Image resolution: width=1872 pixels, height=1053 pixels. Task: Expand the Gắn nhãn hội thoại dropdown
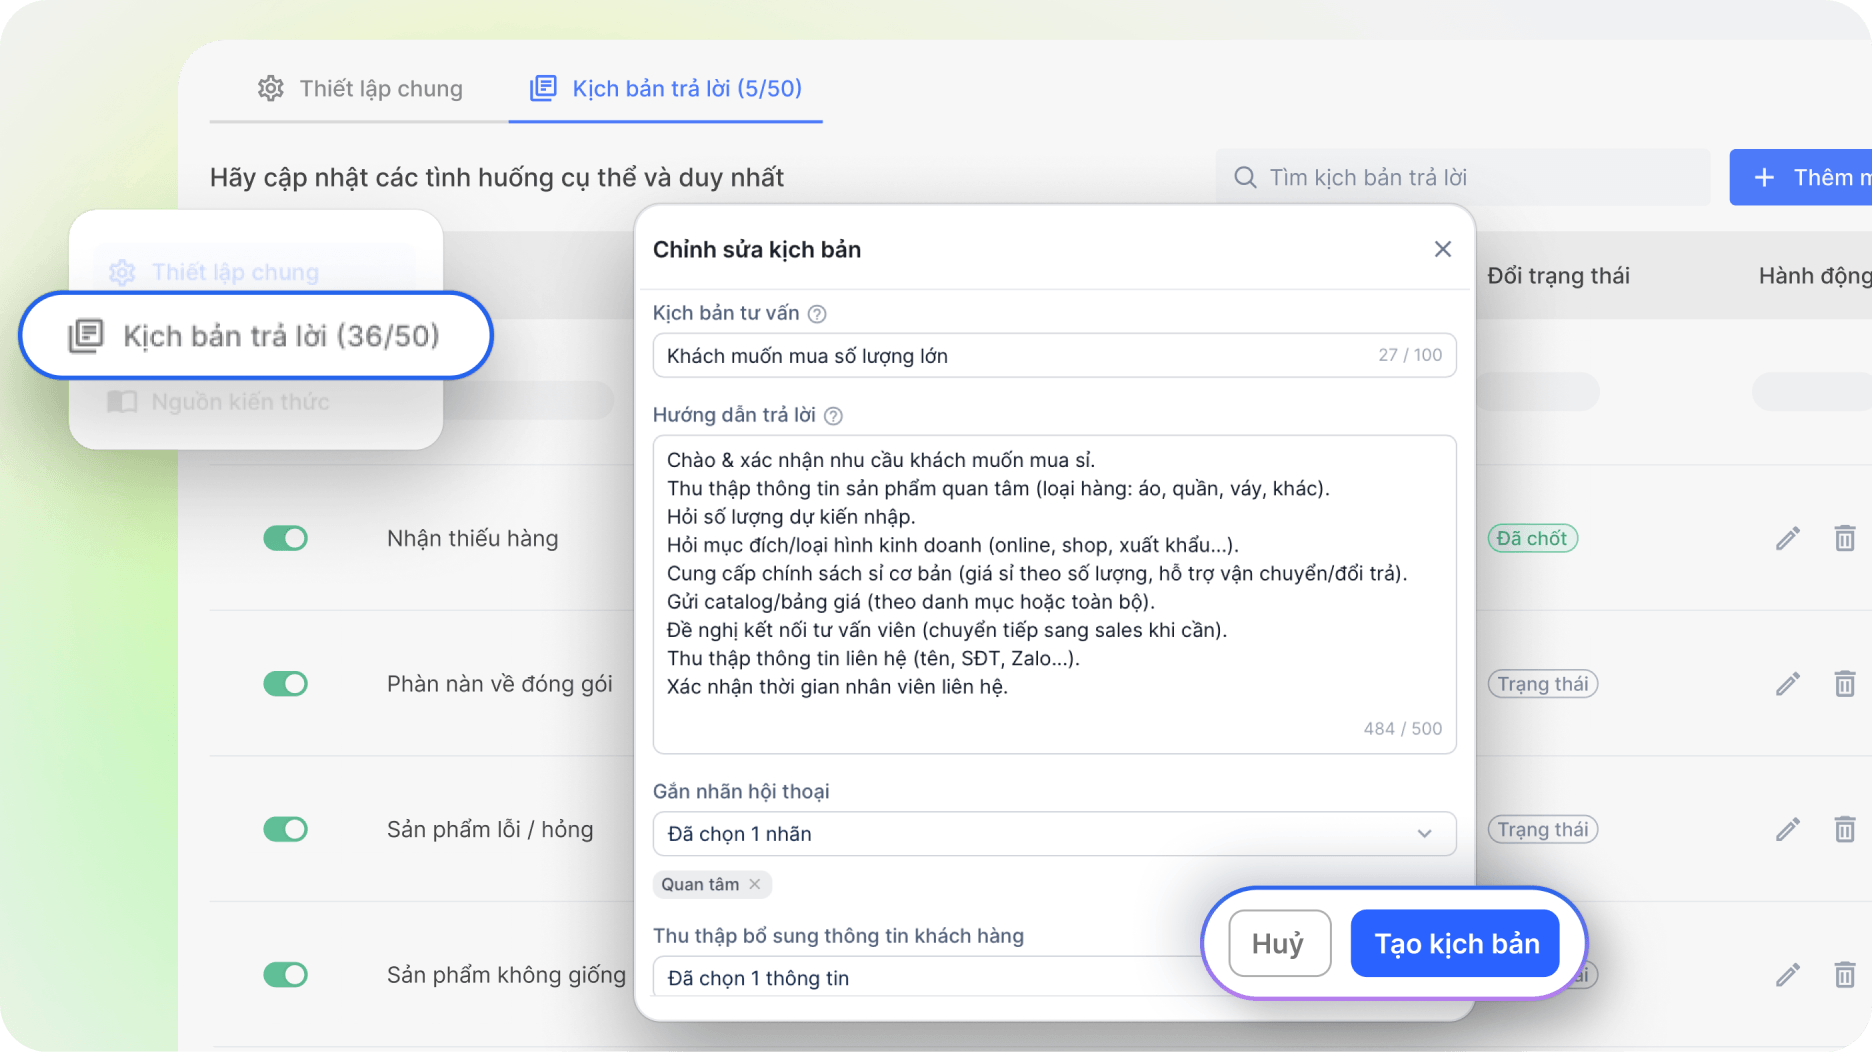[x=1427, y=833]
